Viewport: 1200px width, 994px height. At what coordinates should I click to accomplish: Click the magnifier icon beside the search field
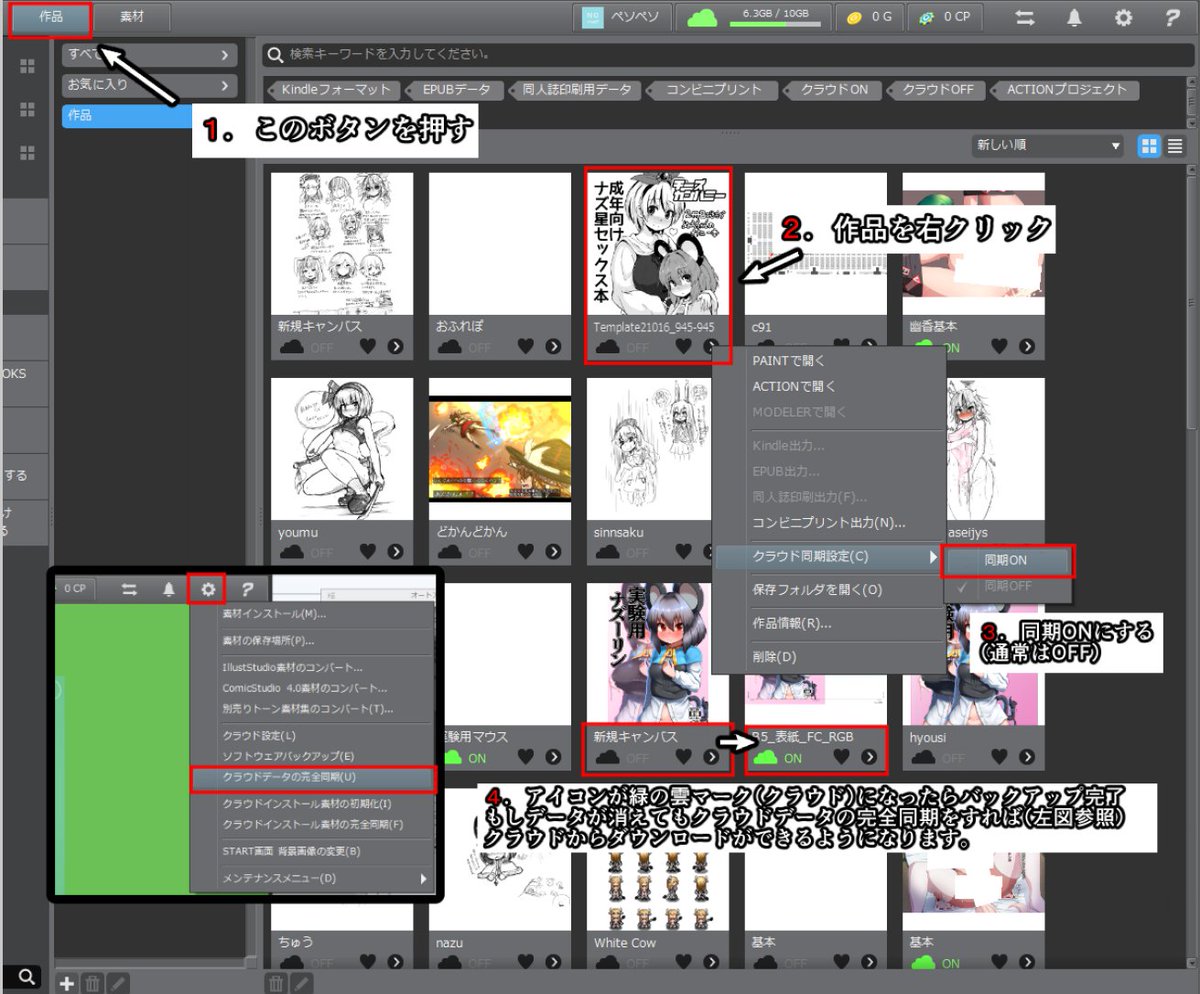pos(276,53)
